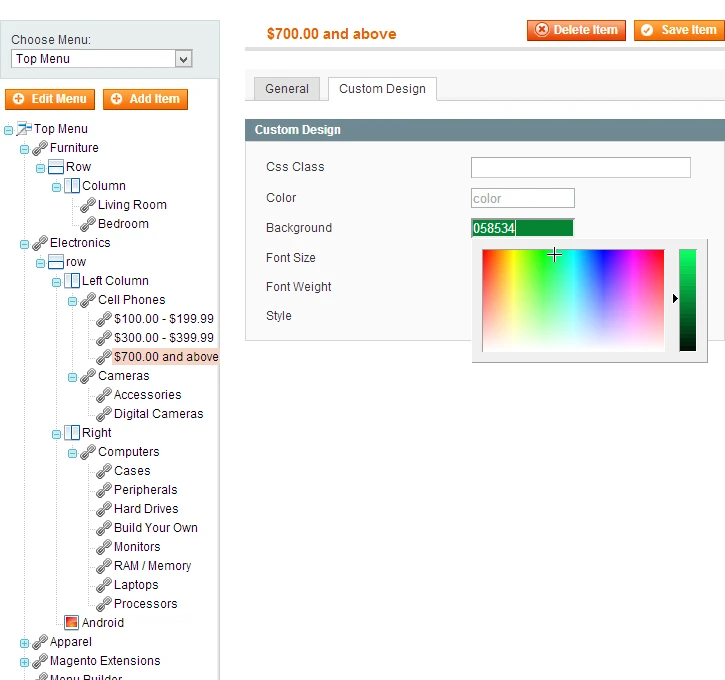Click the Android image icon in tree

point(71,622)
